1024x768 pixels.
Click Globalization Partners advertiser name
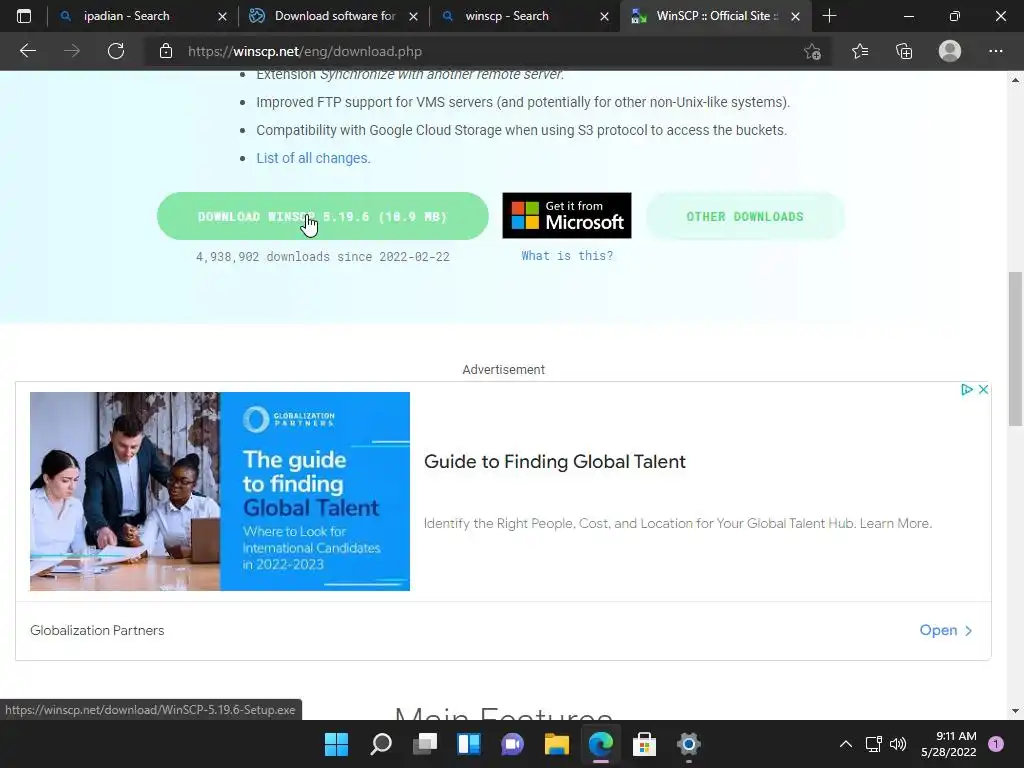[97, 630]
